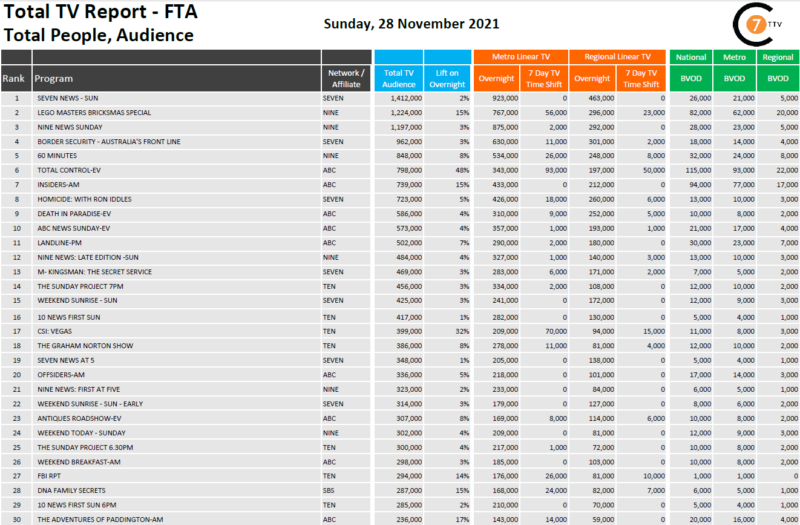The width and height of the screenshot is (800, 525).
Task: Click the Total TV Report - FTA title
Action: [x=97, y=13]
